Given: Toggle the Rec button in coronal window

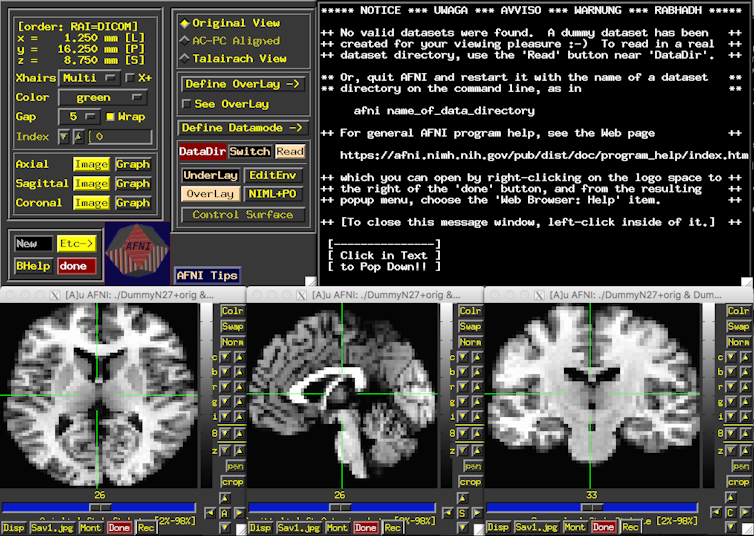Looking at the screenshot, I should [630, 527].
